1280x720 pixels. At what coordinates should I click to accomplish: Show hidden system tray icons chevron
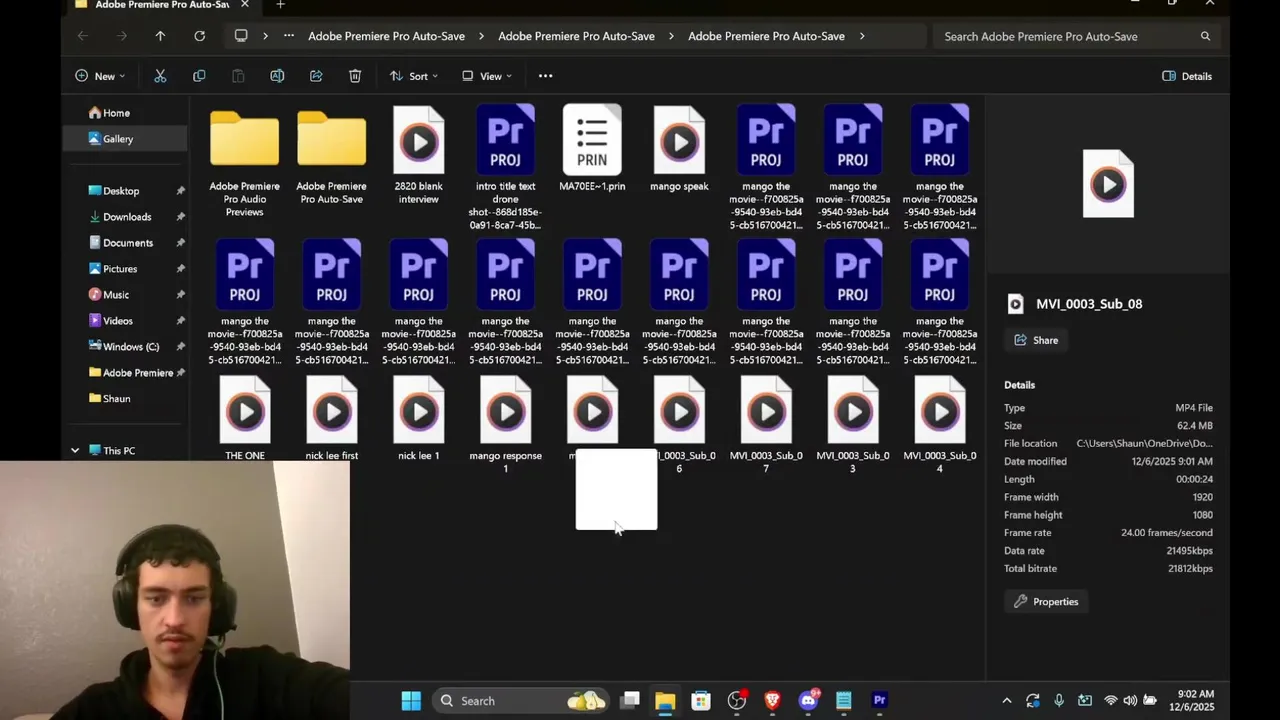tap(1007, 701)
